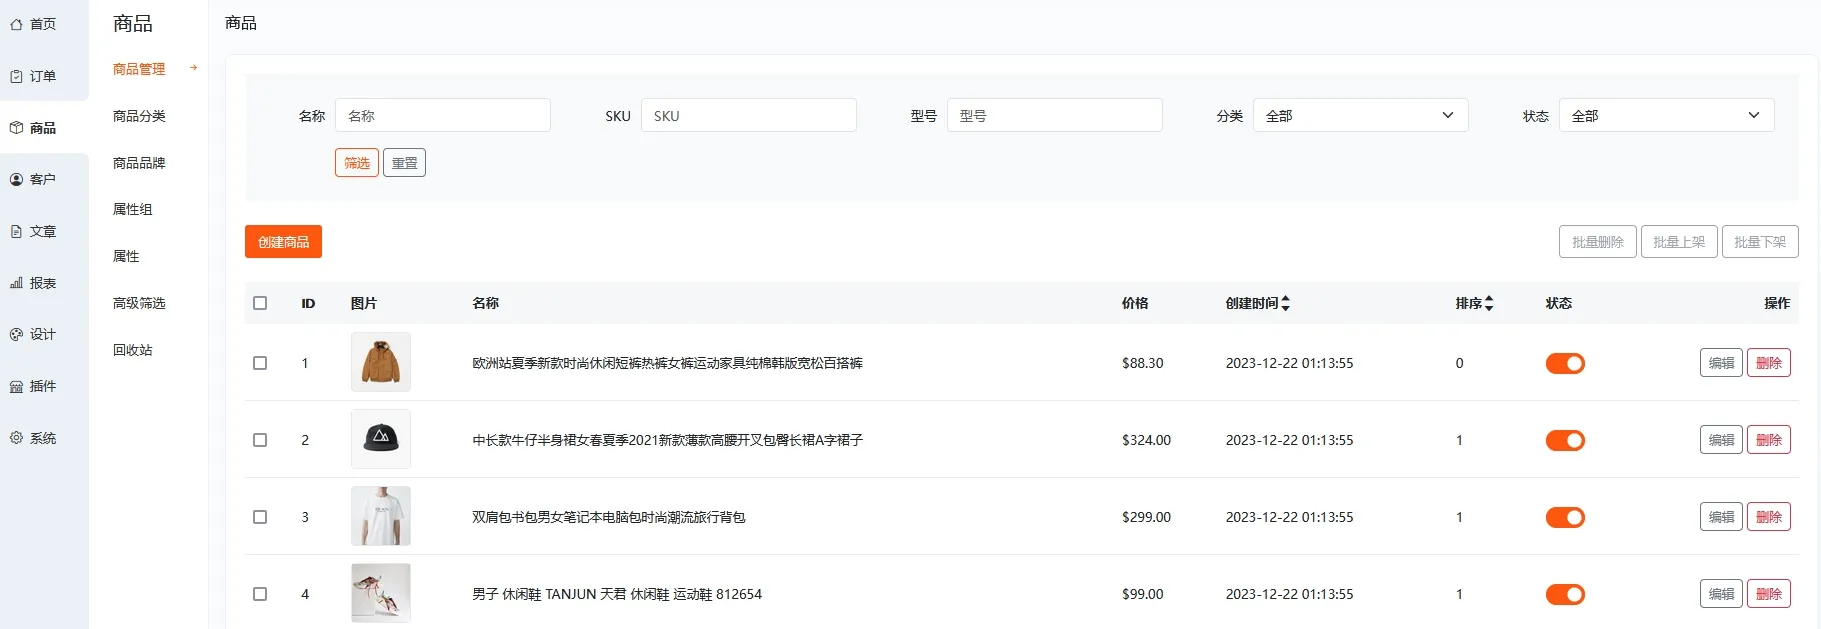The width and height of the screenshot is (1821, 629).
Task: Open 属性 in the submenu
Action: coord(126,256)
